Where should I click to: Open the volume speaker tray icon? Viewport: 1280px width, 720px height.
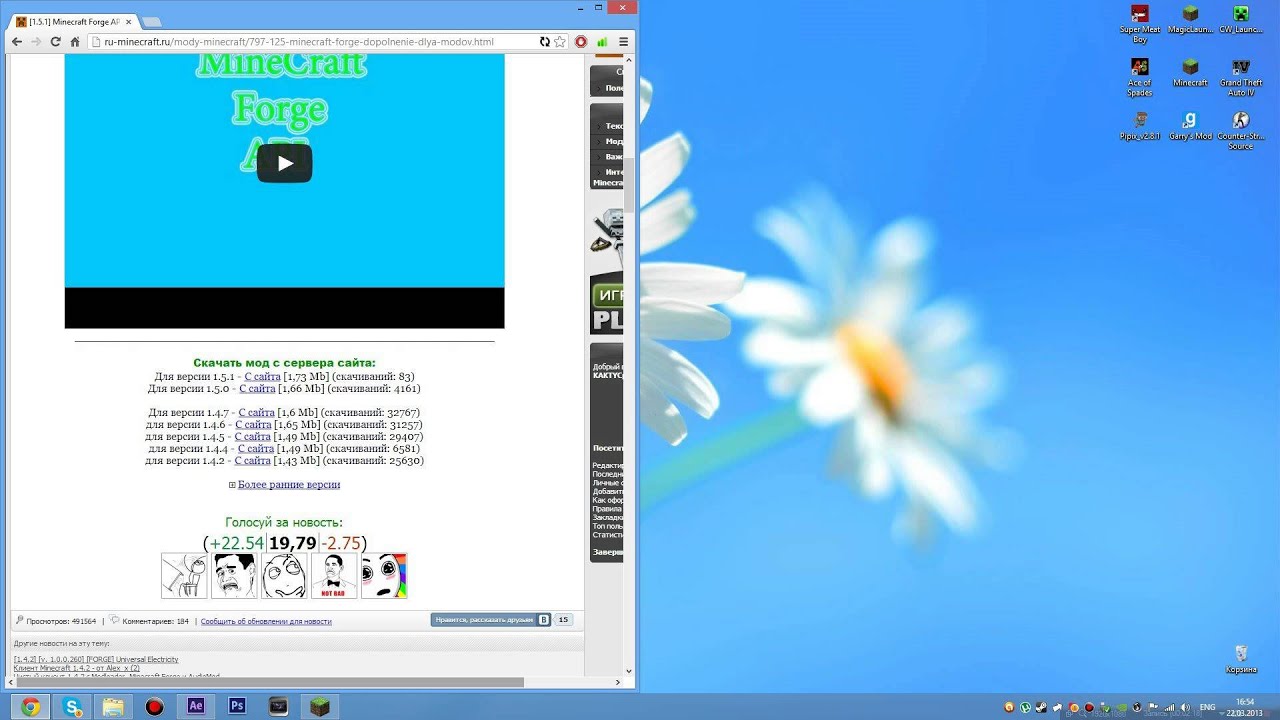point(1185,707)
